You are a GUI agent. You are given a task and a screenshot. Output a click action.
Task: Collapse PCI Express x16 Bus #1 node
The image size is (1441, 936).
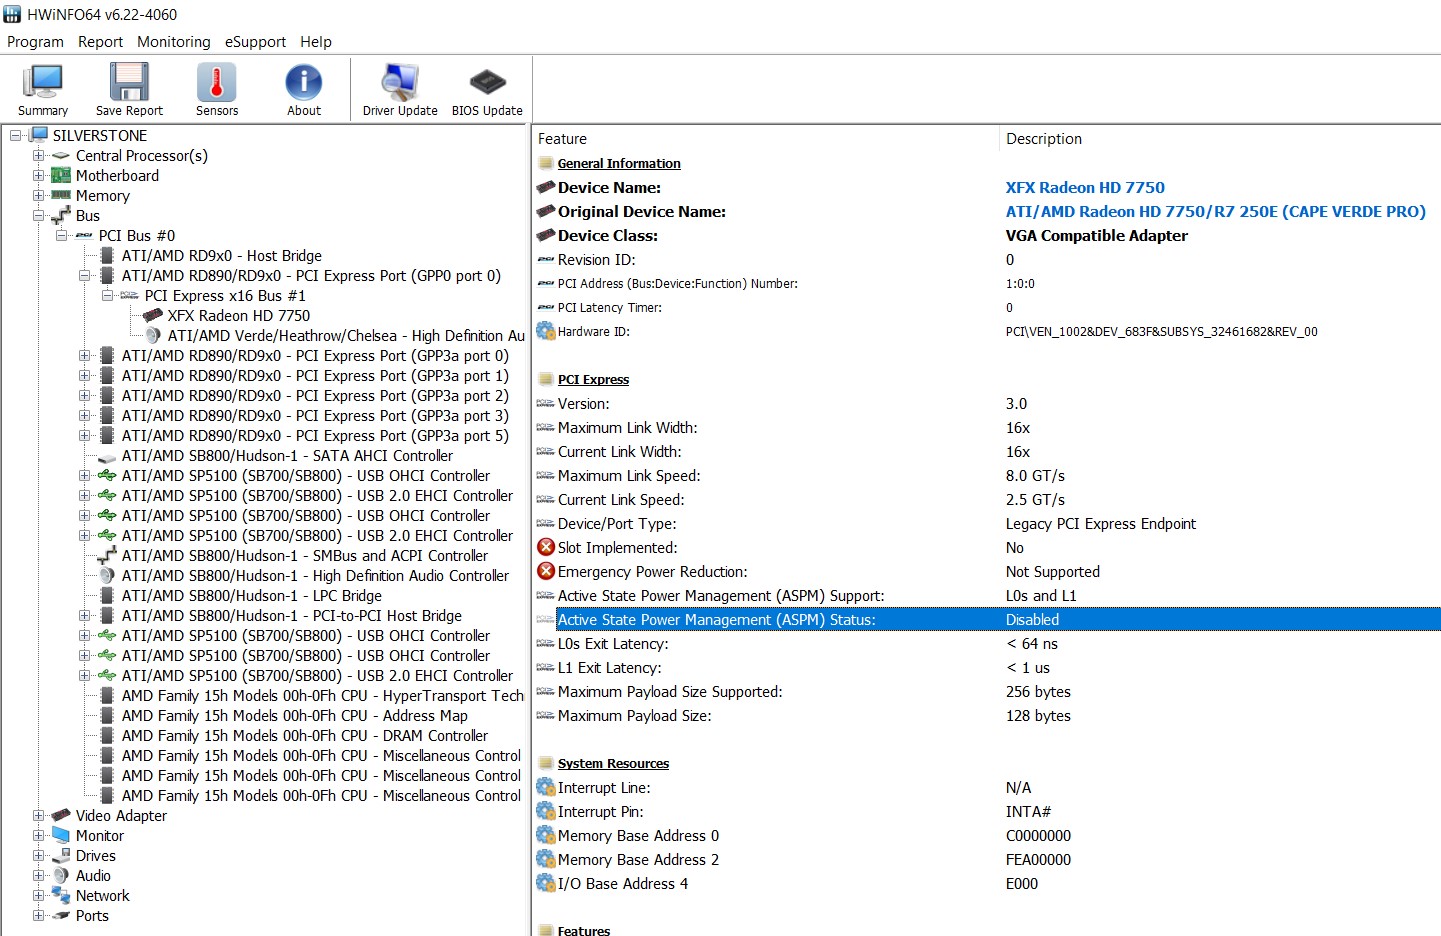[x=107, y=295]
